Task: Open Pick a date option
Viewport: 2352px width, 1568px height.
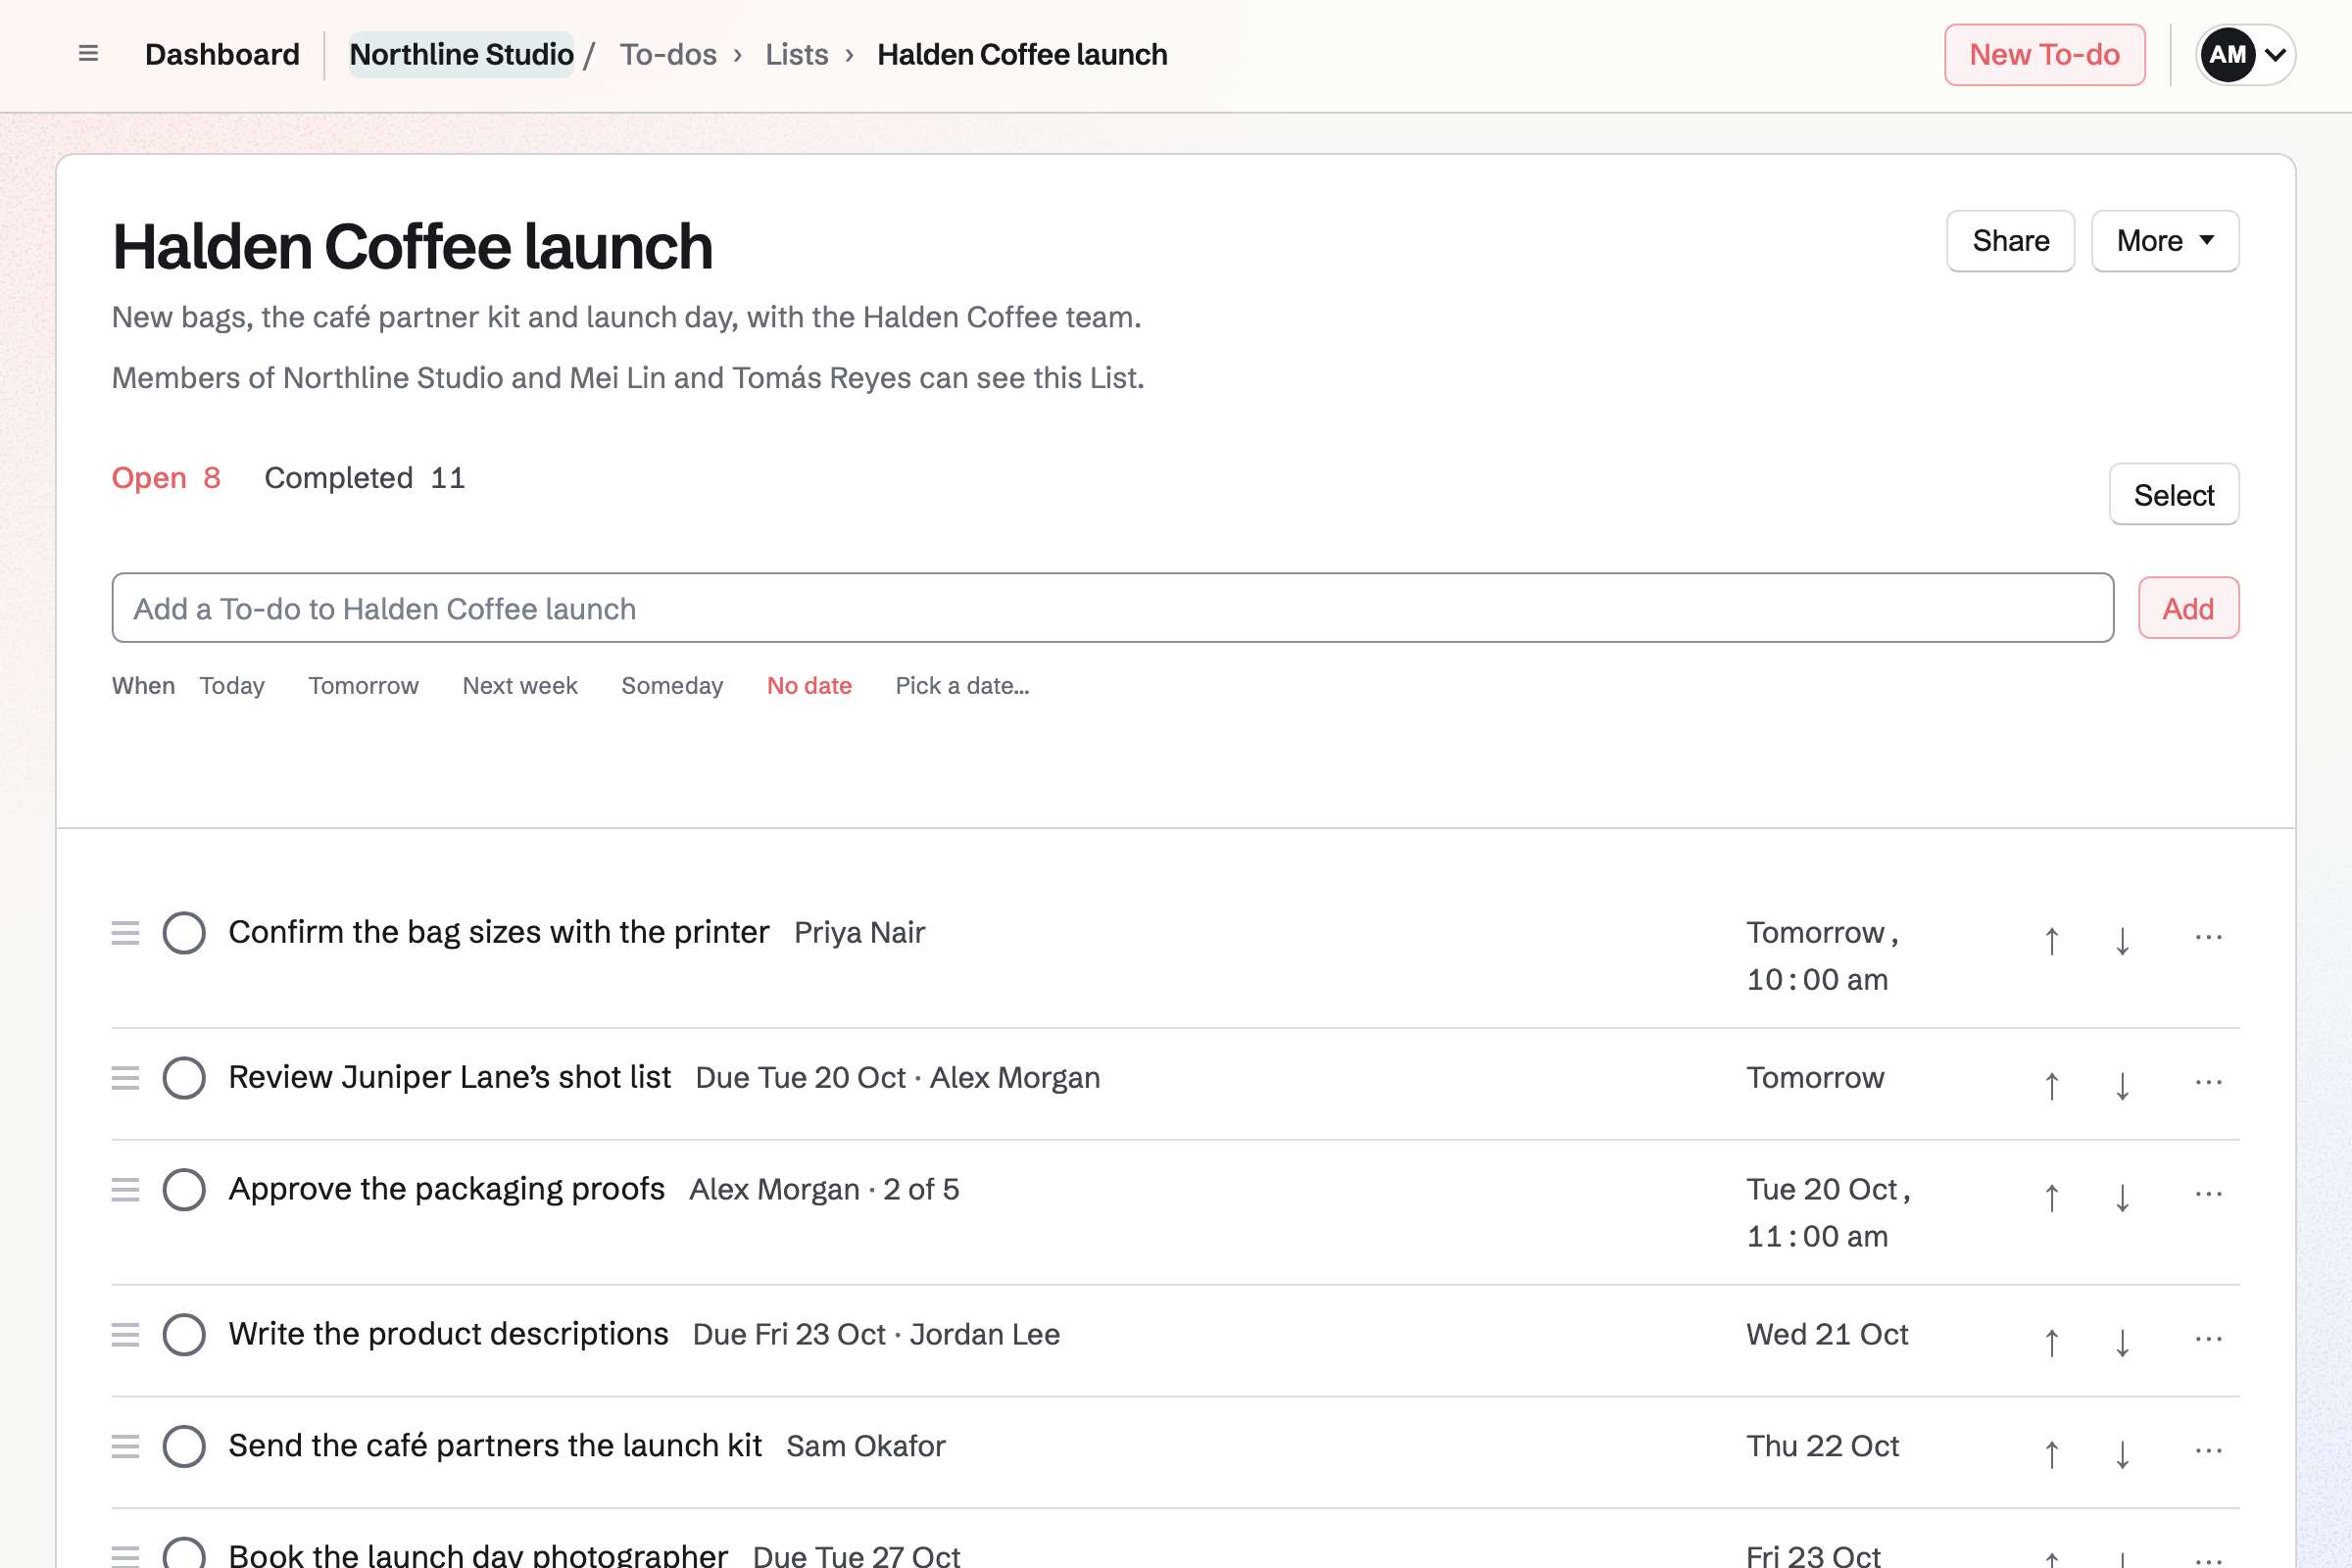Action: coord(962,686)
